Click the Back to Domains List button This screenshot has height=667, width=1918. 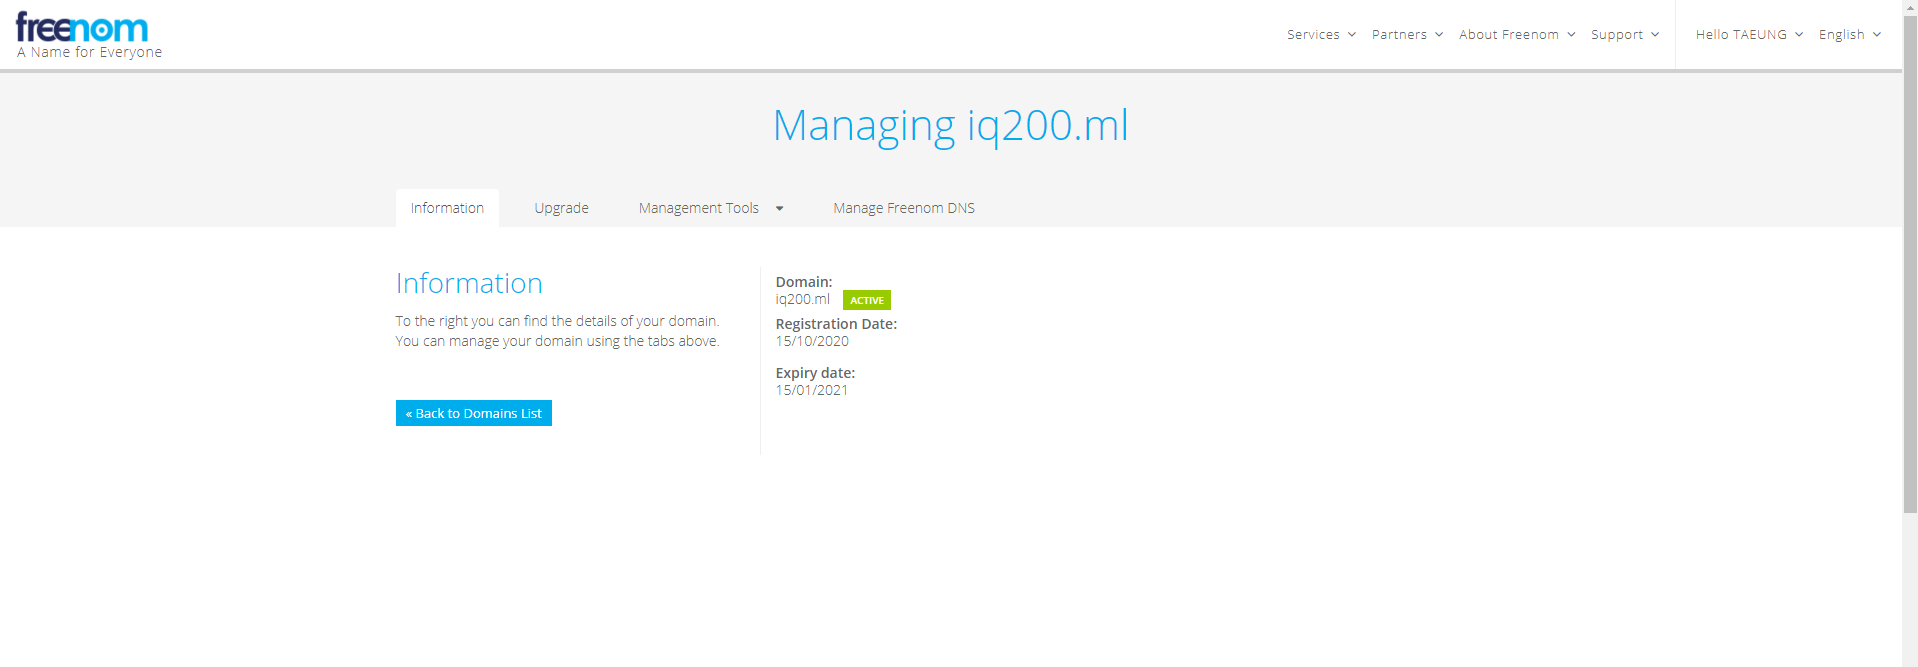pyautogui.click(x=474, y=413)
